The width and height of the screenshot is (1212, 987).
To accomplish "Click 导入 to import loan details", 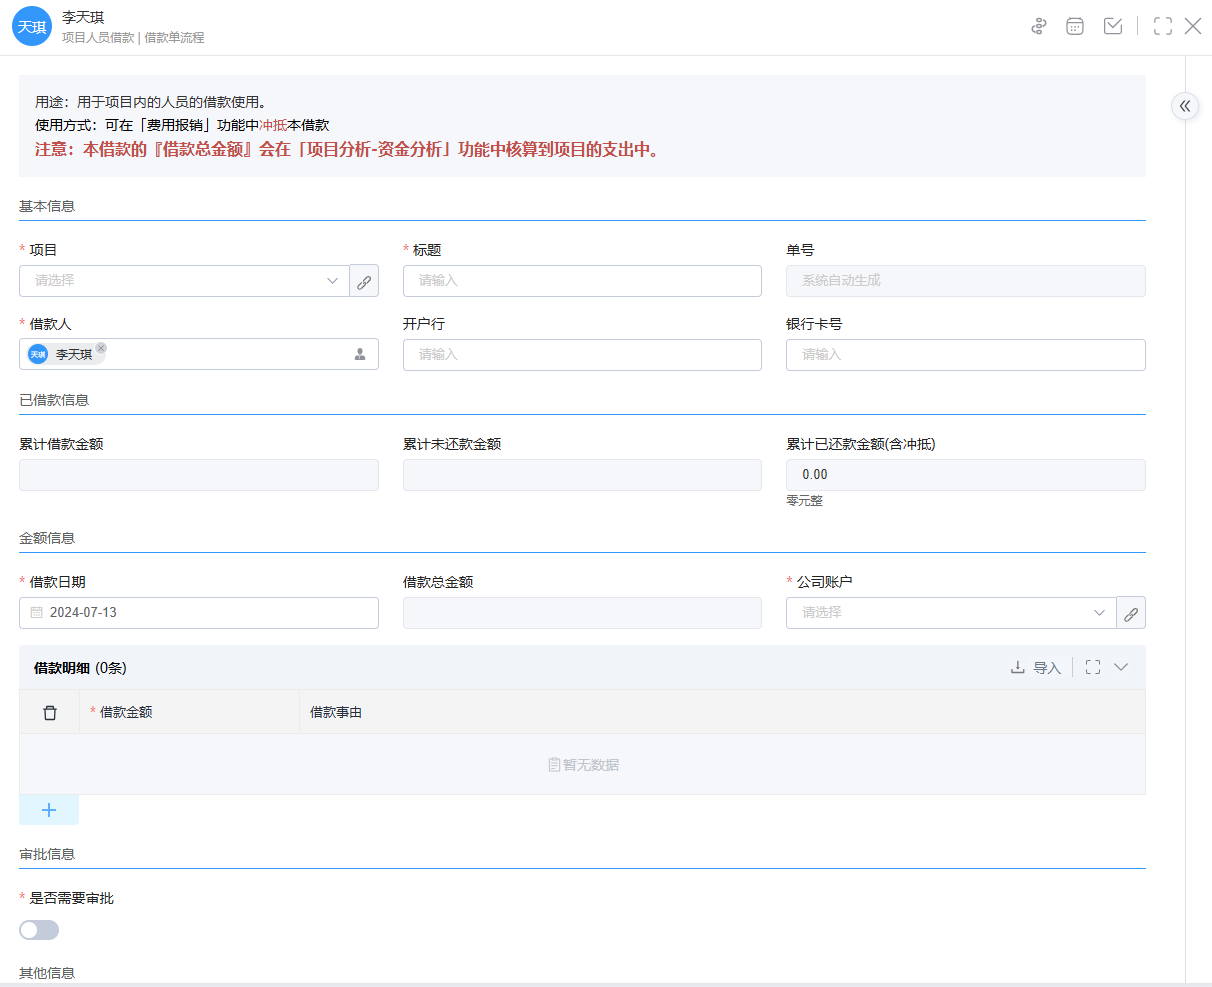I will point(1036,668).
